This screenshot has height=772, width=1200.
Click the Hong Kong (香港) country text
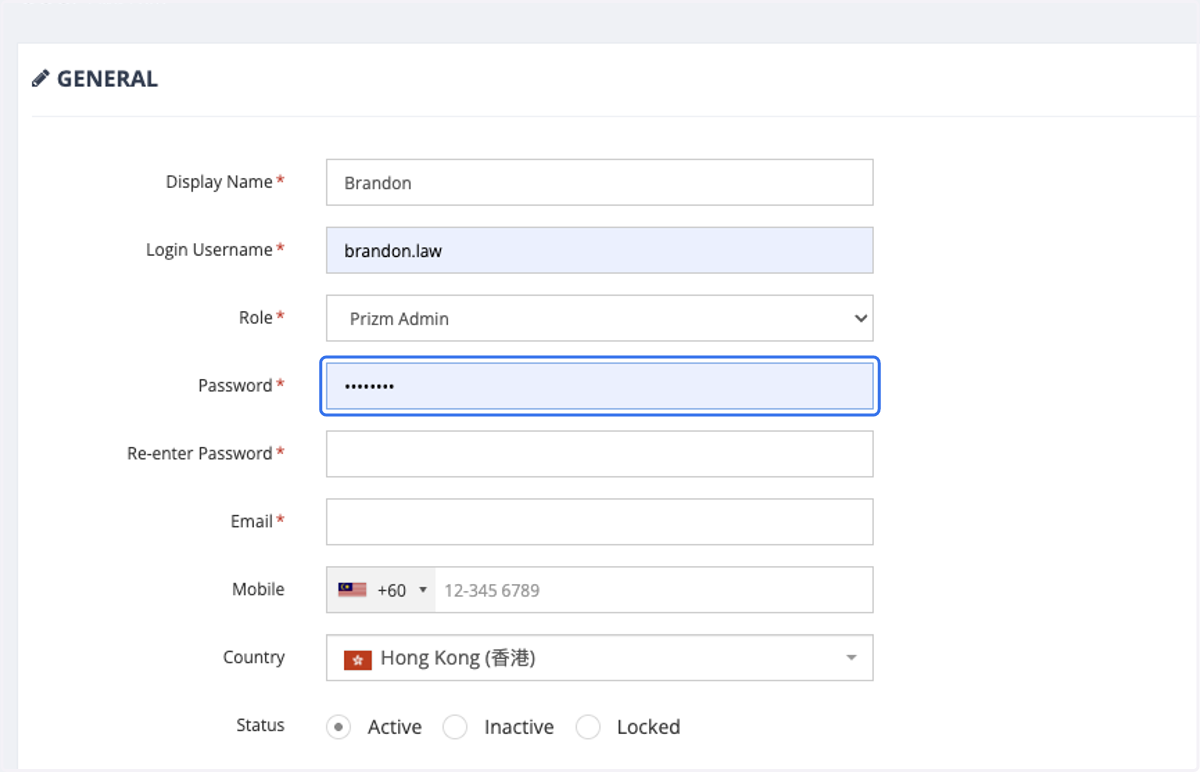[458, 659]
